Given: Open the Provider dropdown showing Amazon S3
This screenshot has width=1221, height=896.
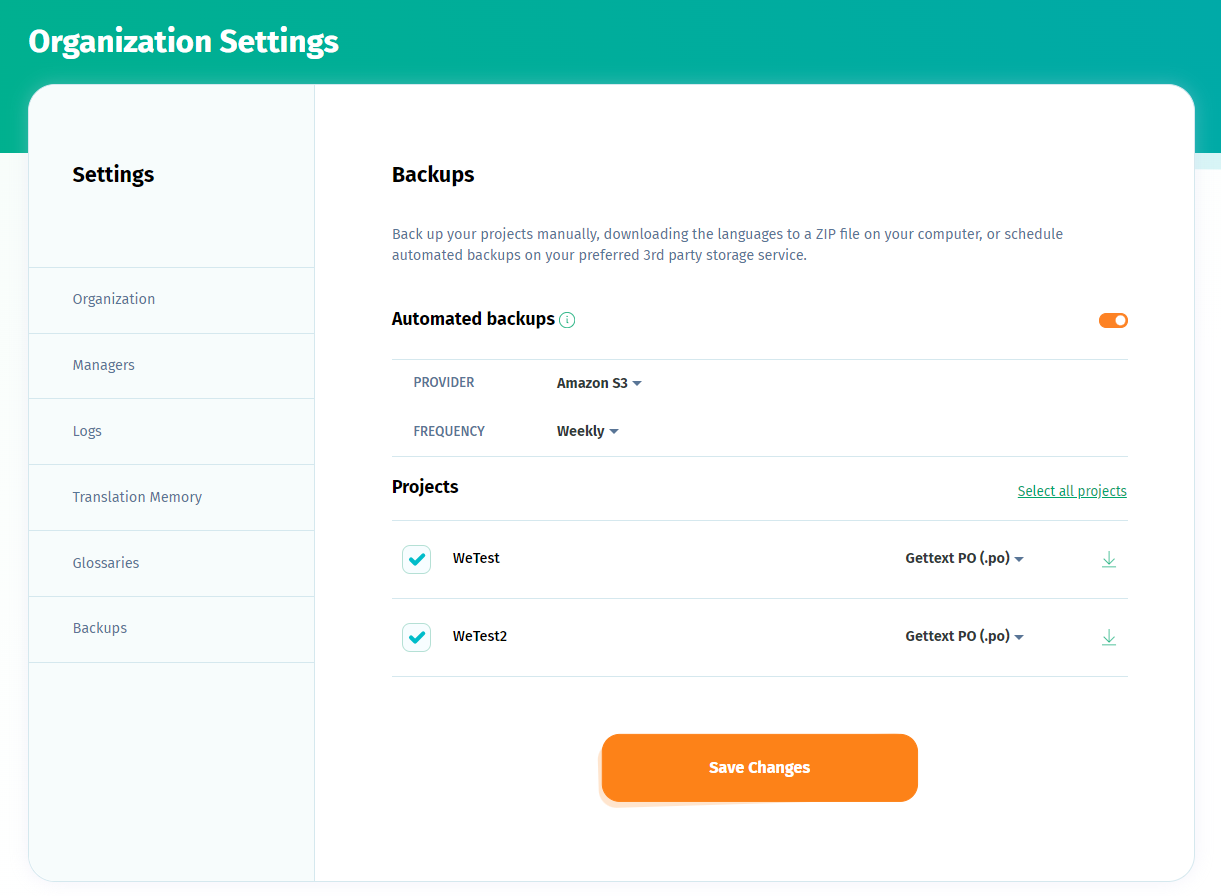Looking at the screenshot, I should 597,383.
